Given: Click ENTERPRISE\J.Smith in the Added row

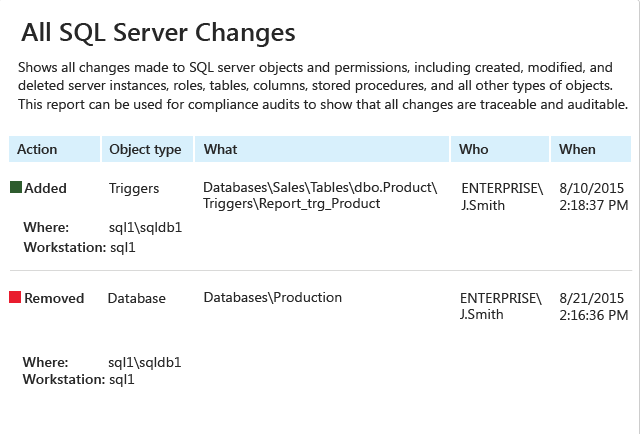Looking at the screenshot, I should (x=502, y=196).
